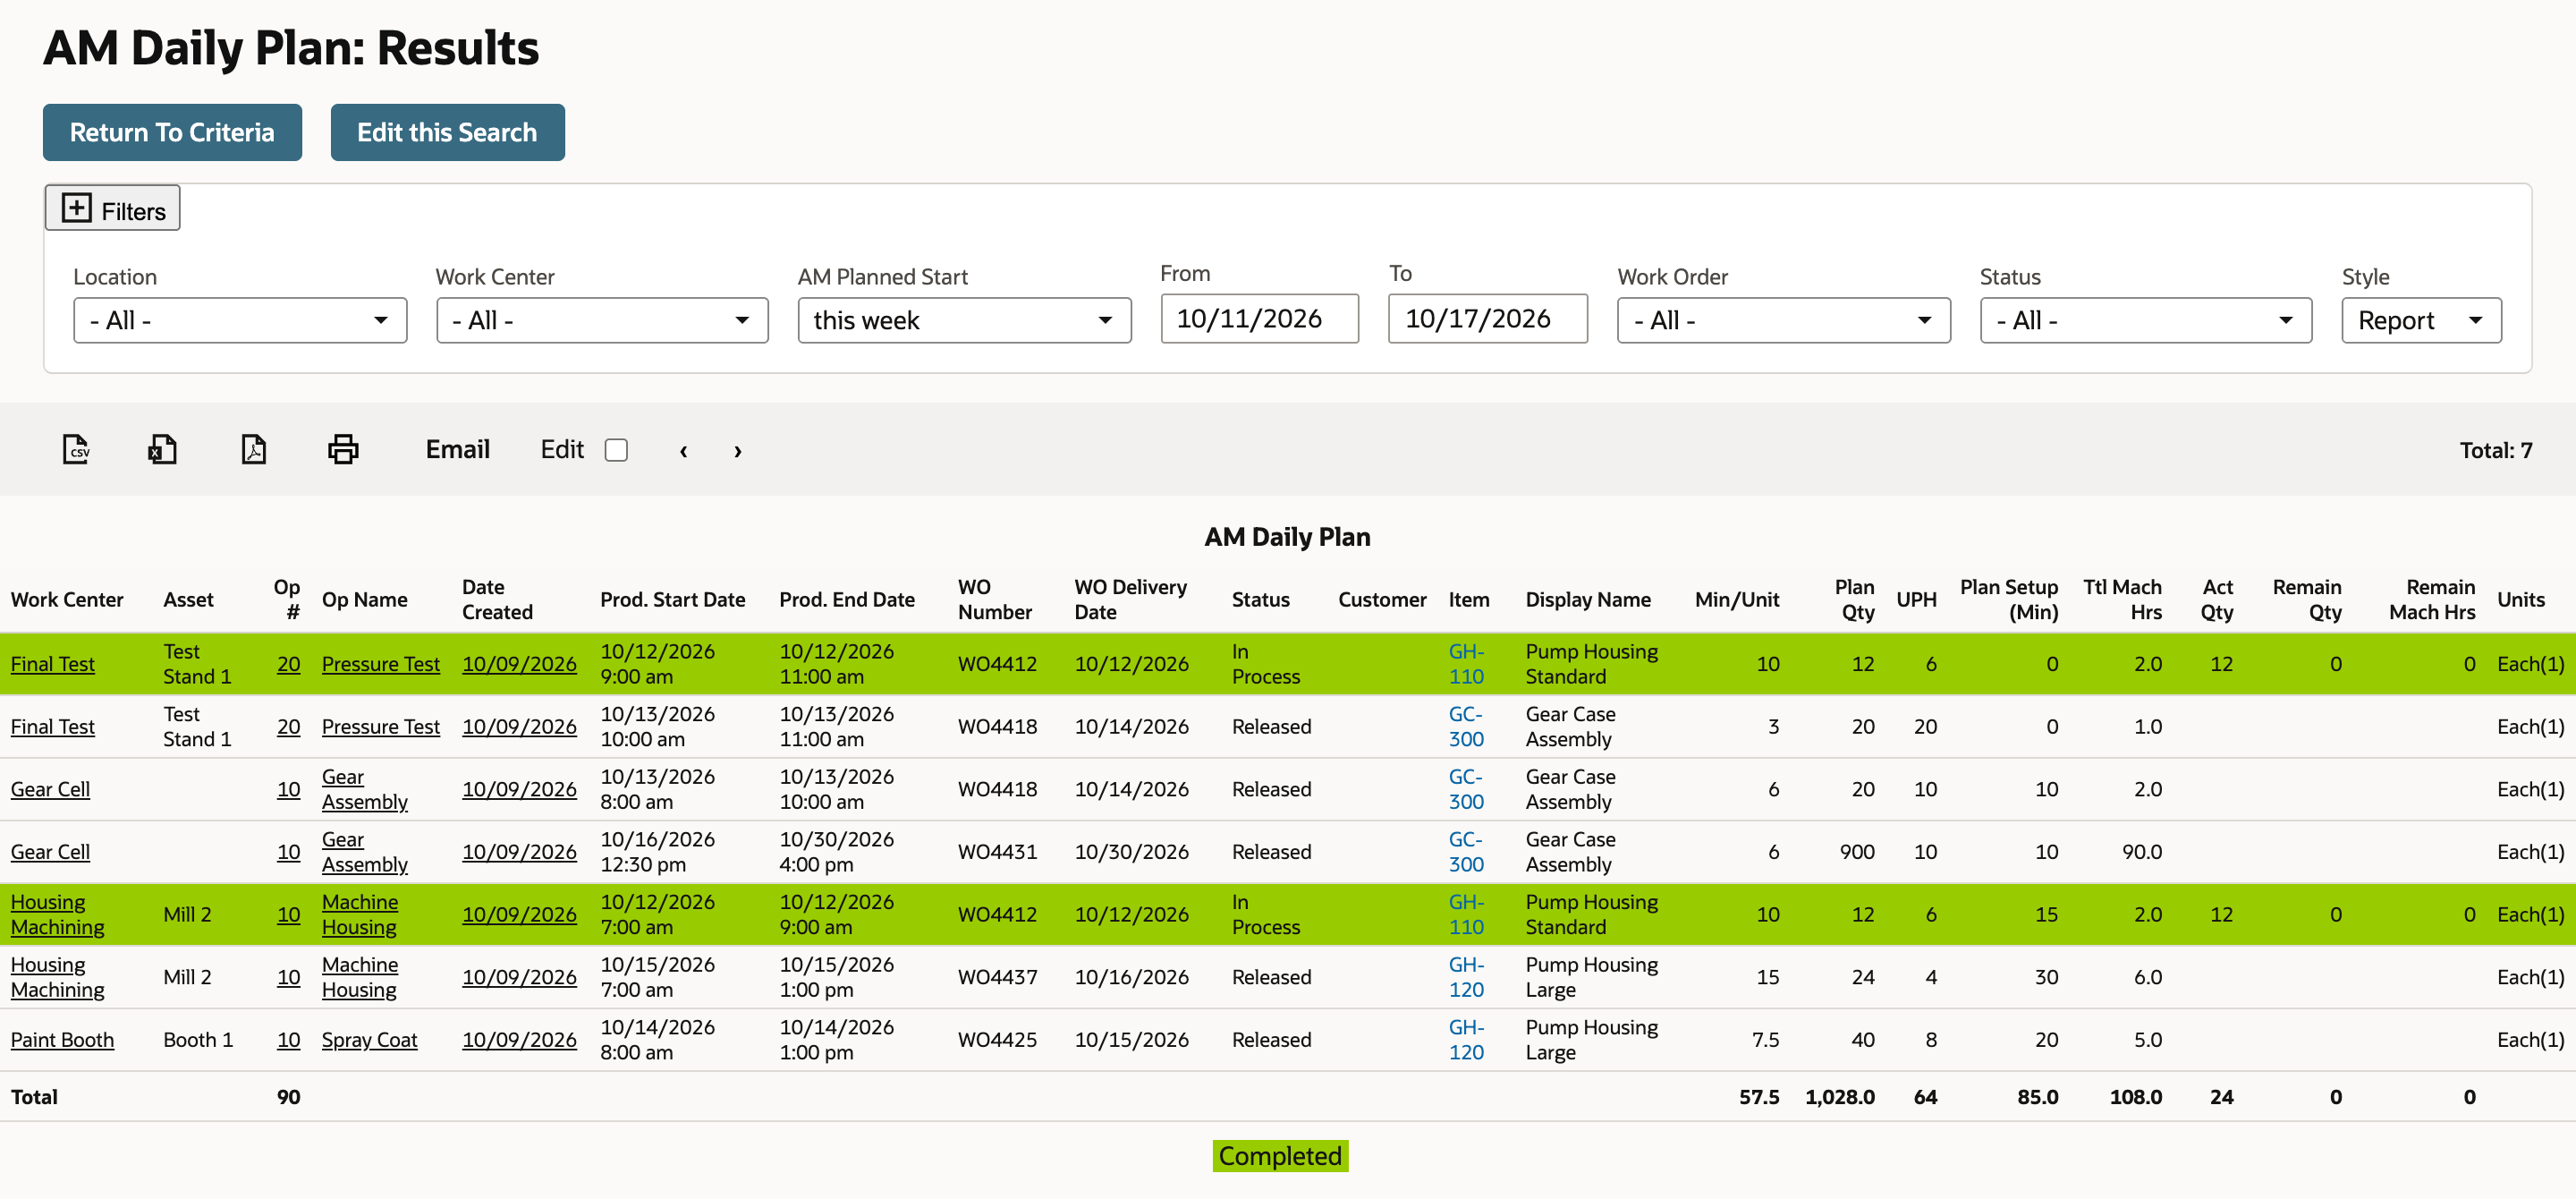Open the Work Center dropdown

602,320
